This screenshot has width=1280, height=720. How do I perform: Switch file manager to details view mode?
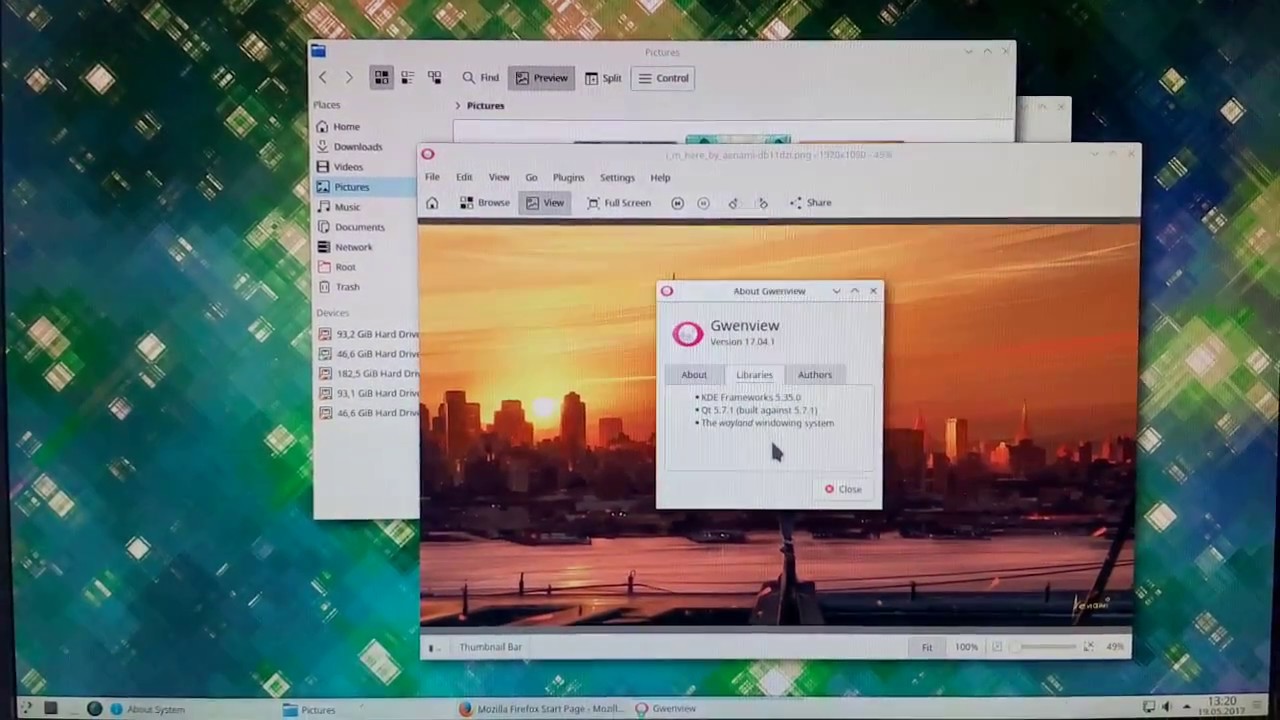click(x=434, y=78)
